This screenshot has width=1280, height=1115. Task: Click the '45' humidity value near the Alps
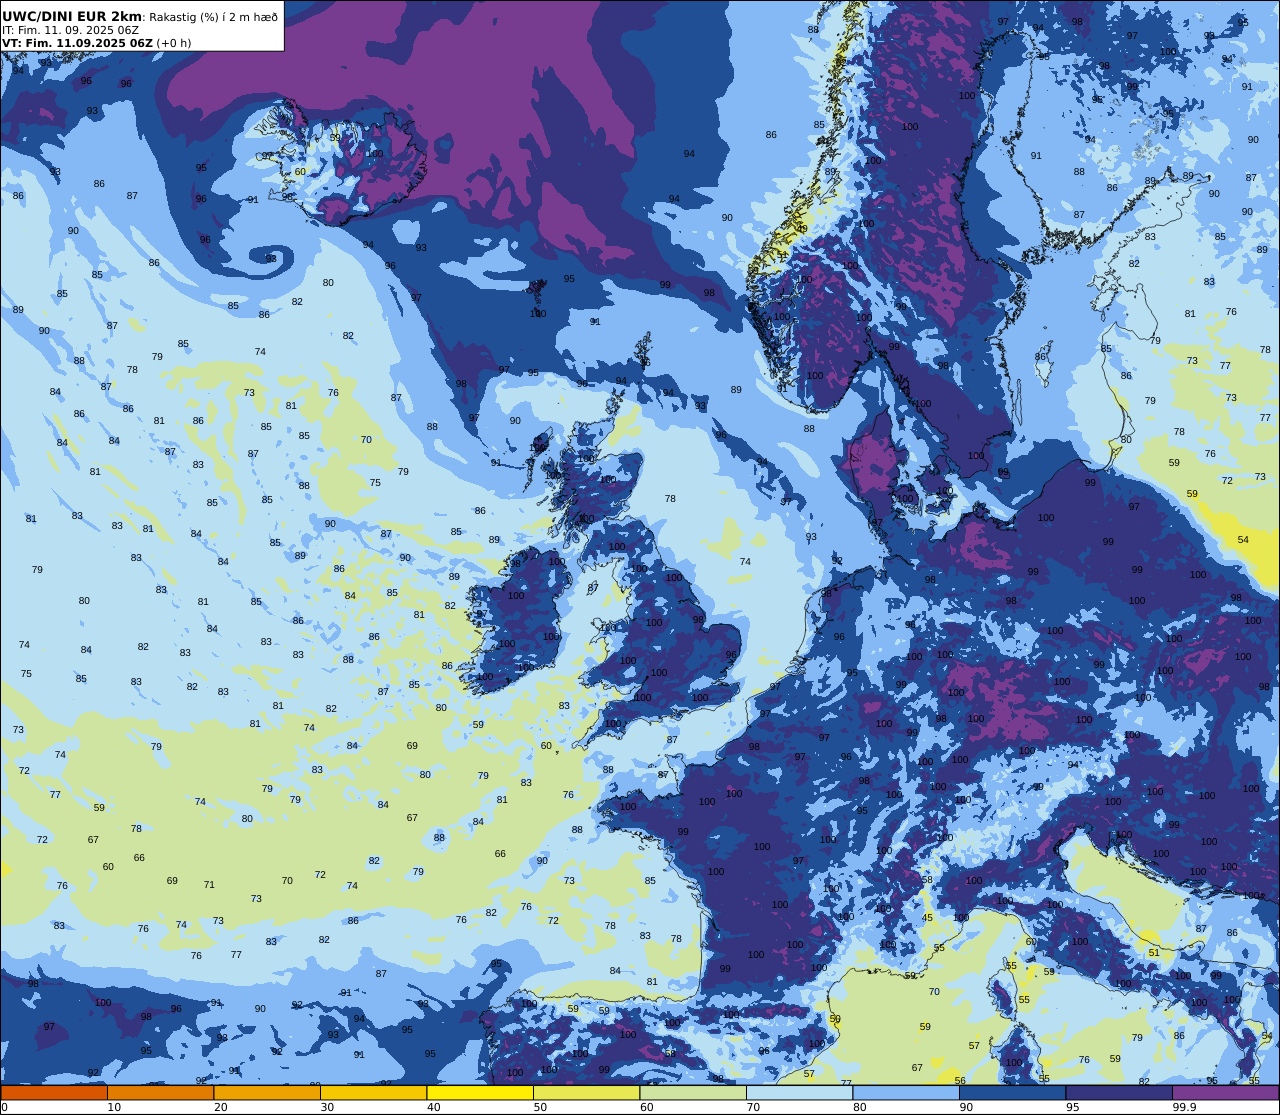pos(927,918)
